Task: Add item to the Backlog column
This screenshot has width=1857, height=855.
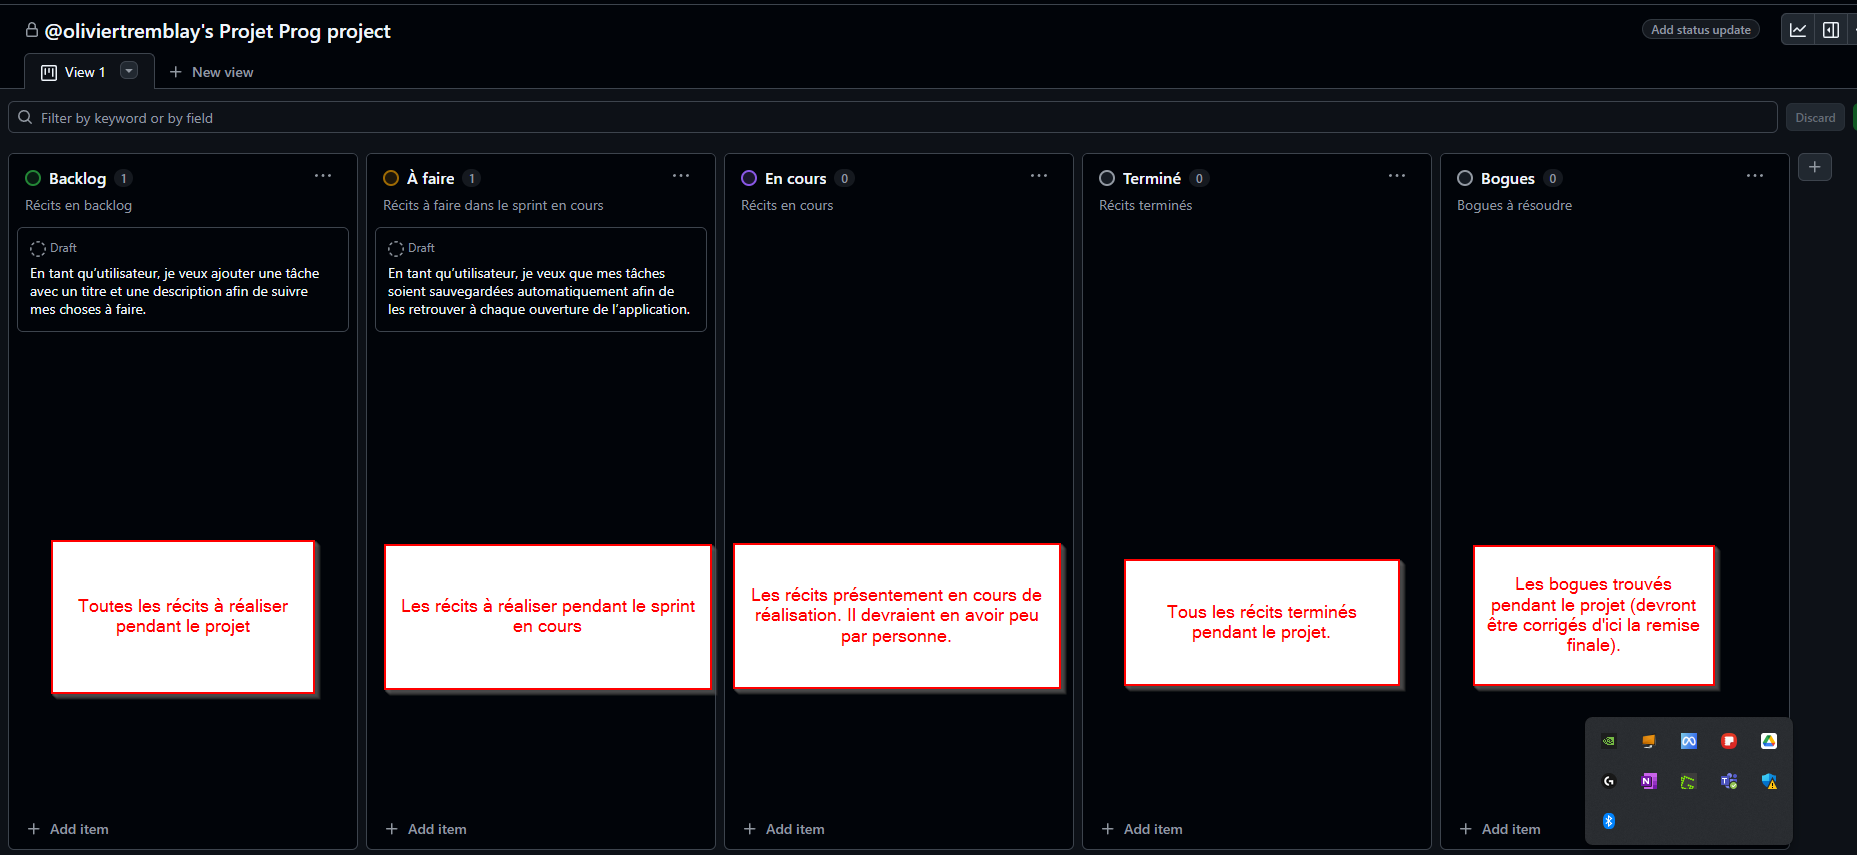Action: pyautogui.click(x=68, y=829)
